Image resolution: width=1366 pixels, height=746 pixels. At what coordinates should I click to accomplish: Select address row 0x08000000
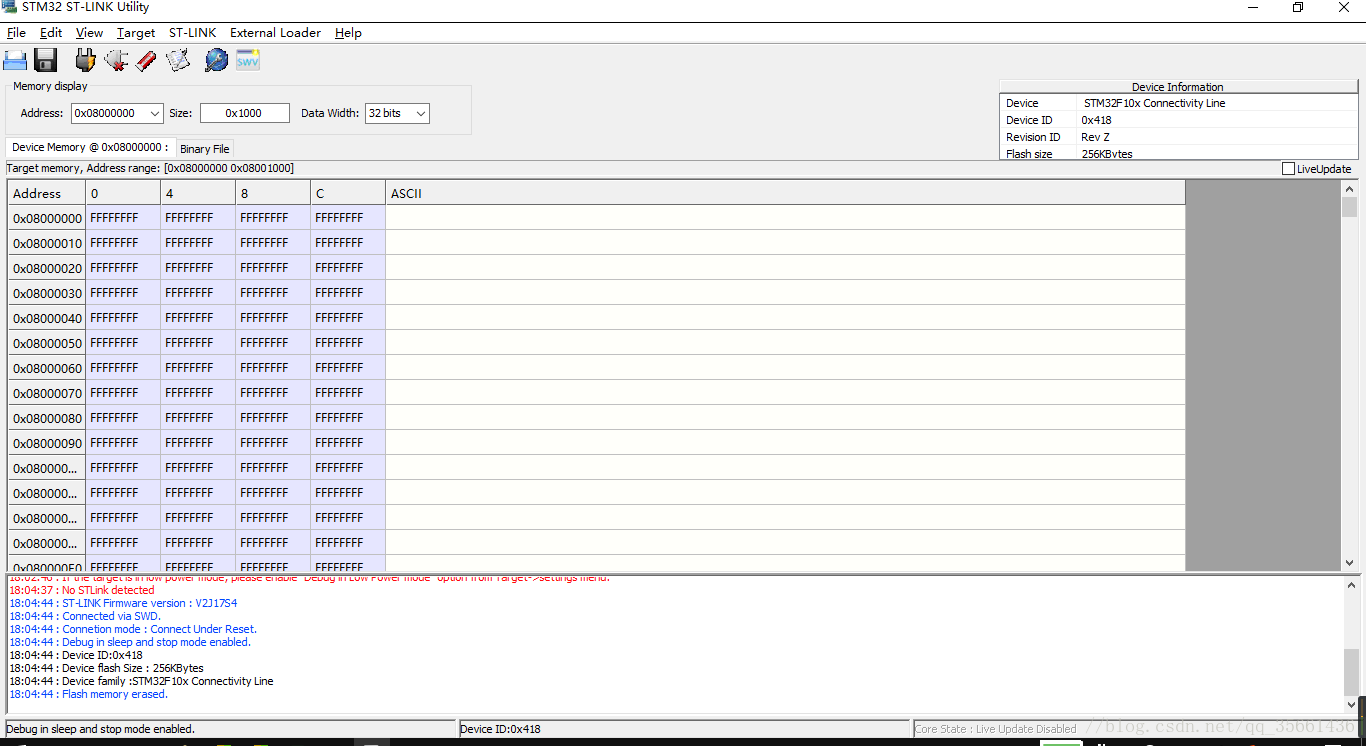[47, 218]
